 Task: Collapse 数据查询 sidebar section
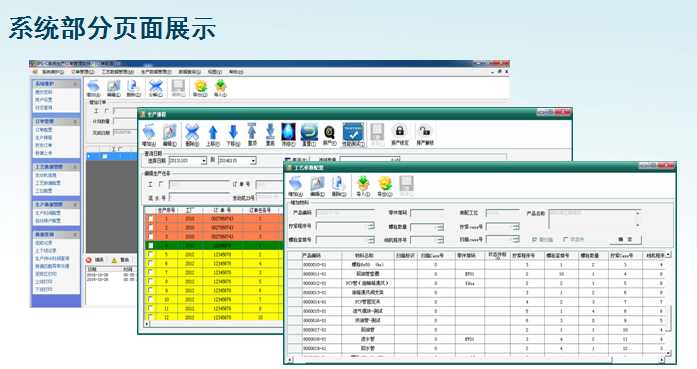tap(75, 235)
